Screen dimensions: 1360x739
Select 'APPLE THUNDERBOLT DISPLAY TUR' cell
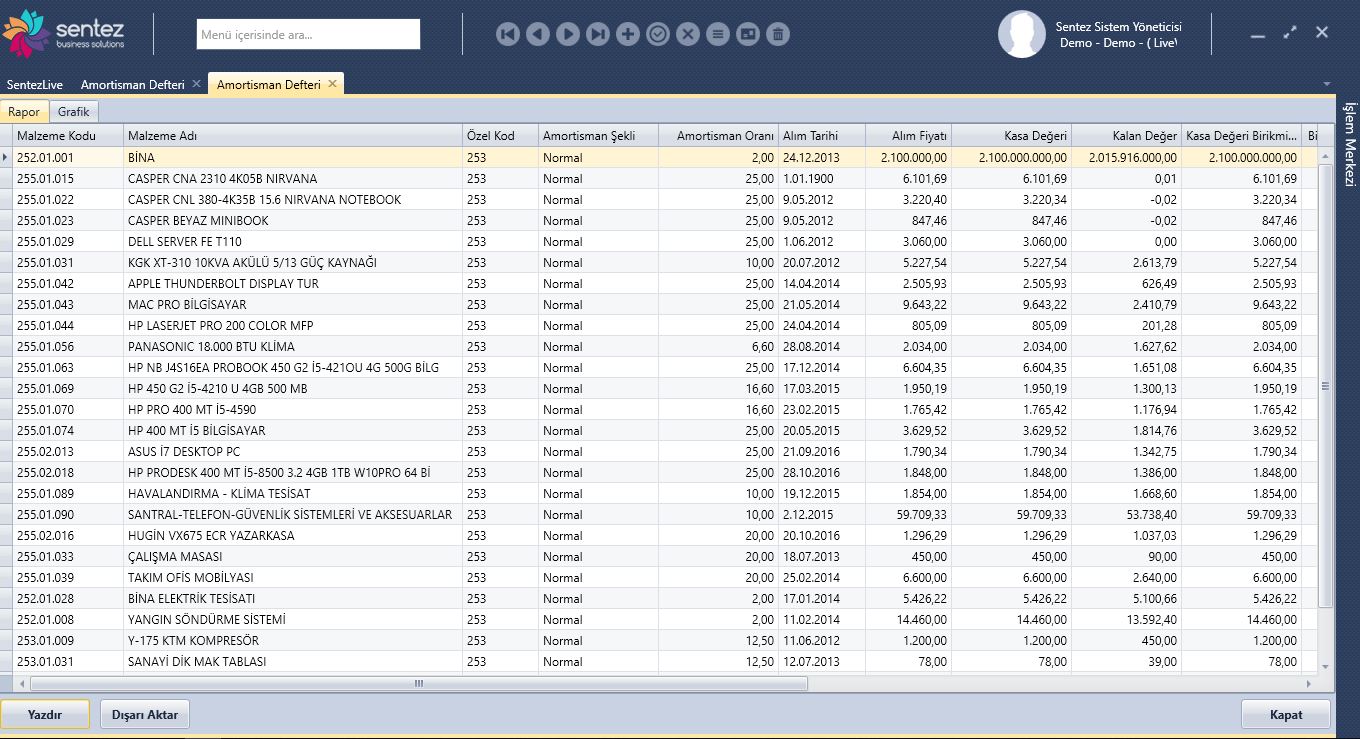[293, 283]
